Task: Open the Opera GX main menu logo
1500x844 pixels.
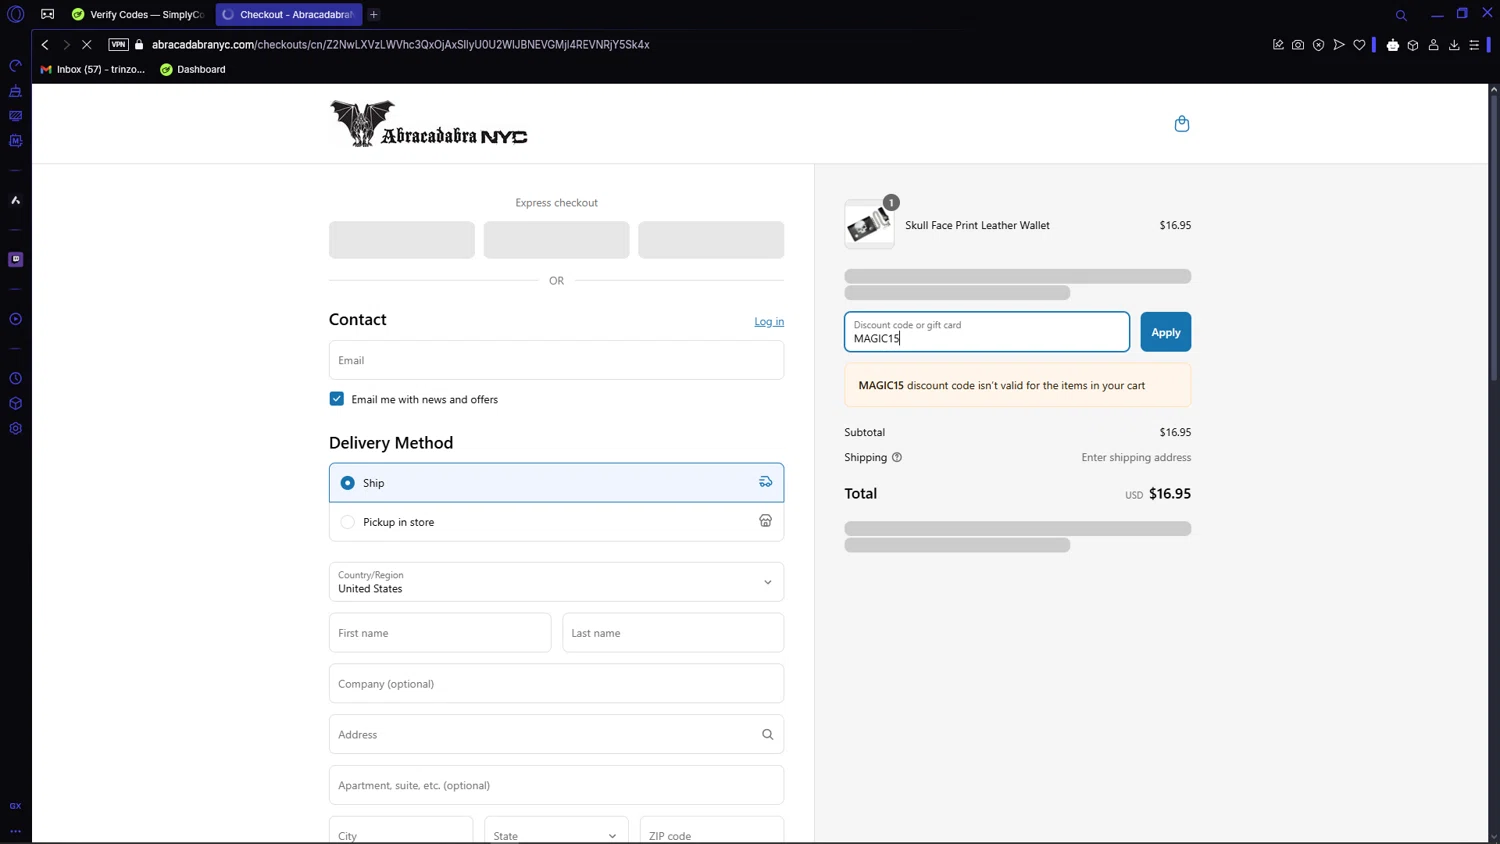Action: tap(16, 14)
